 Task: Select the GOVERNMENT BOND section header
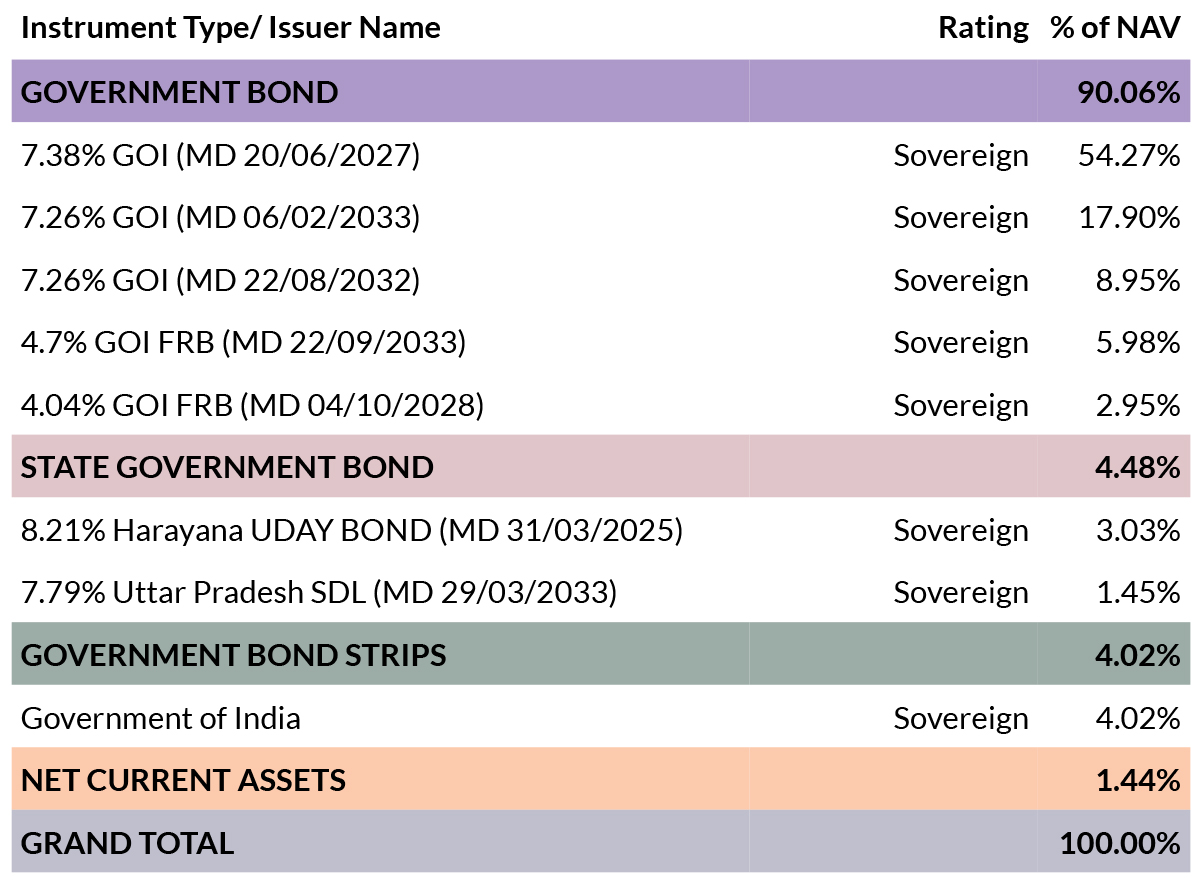pos(600,92)
